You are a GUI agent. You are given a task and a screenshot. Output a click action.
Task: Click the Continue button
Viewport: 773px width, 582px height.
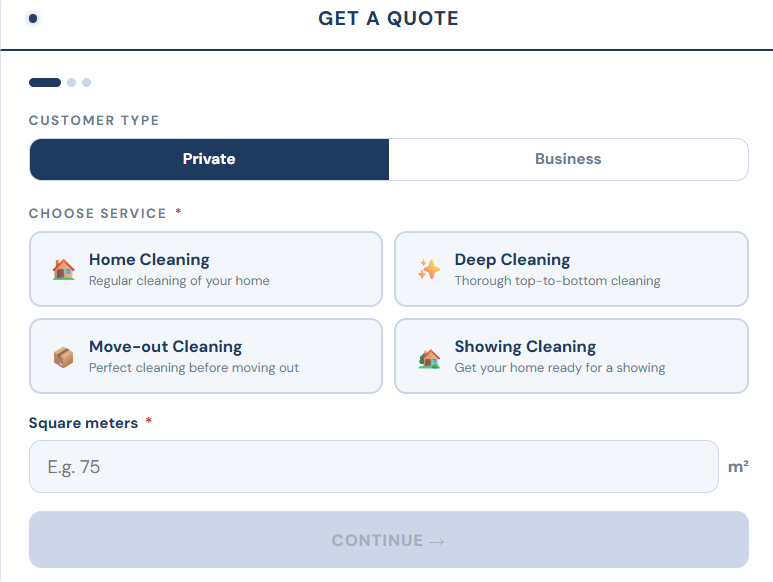tap(389, 540)
